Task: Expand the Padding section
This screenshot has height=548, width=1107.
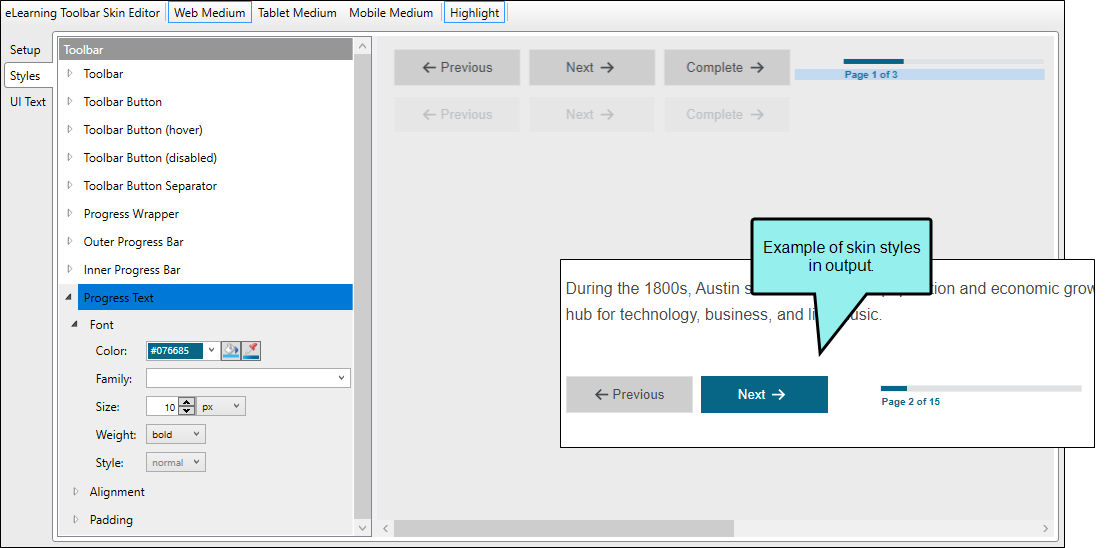Action: [76, 520]
